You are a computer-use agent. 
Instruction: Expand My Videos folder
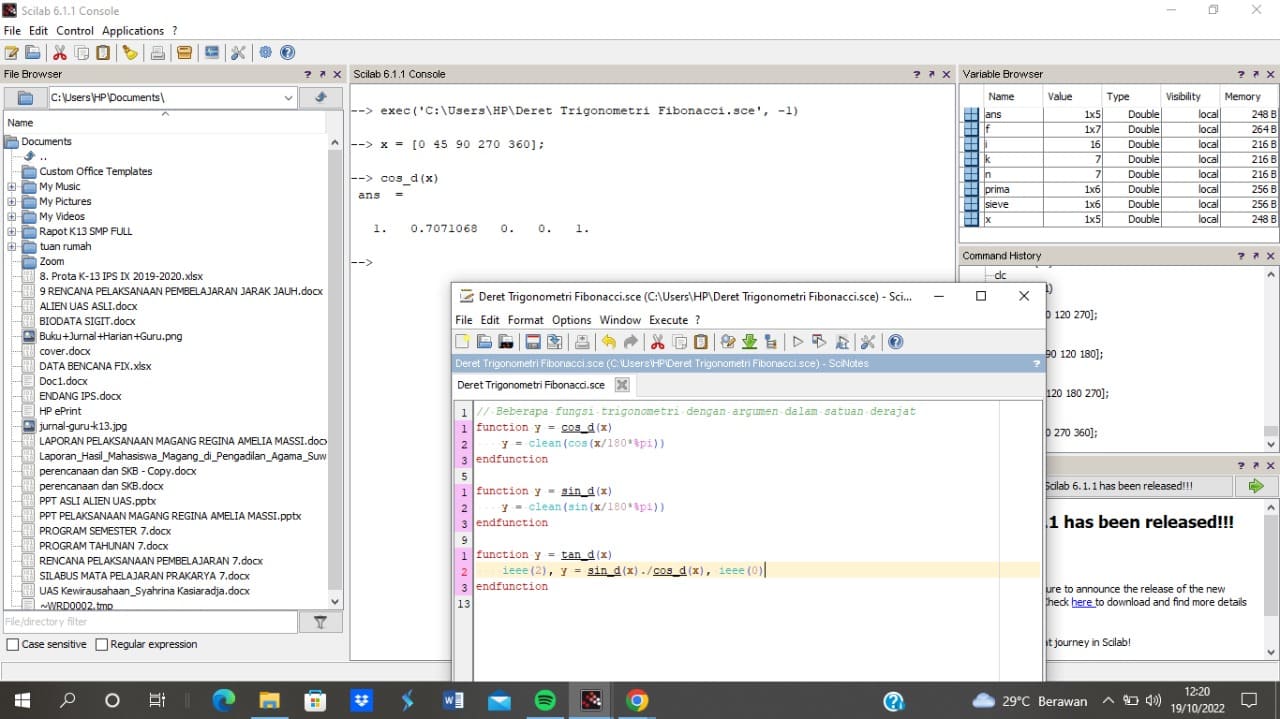tap(12, 217)
